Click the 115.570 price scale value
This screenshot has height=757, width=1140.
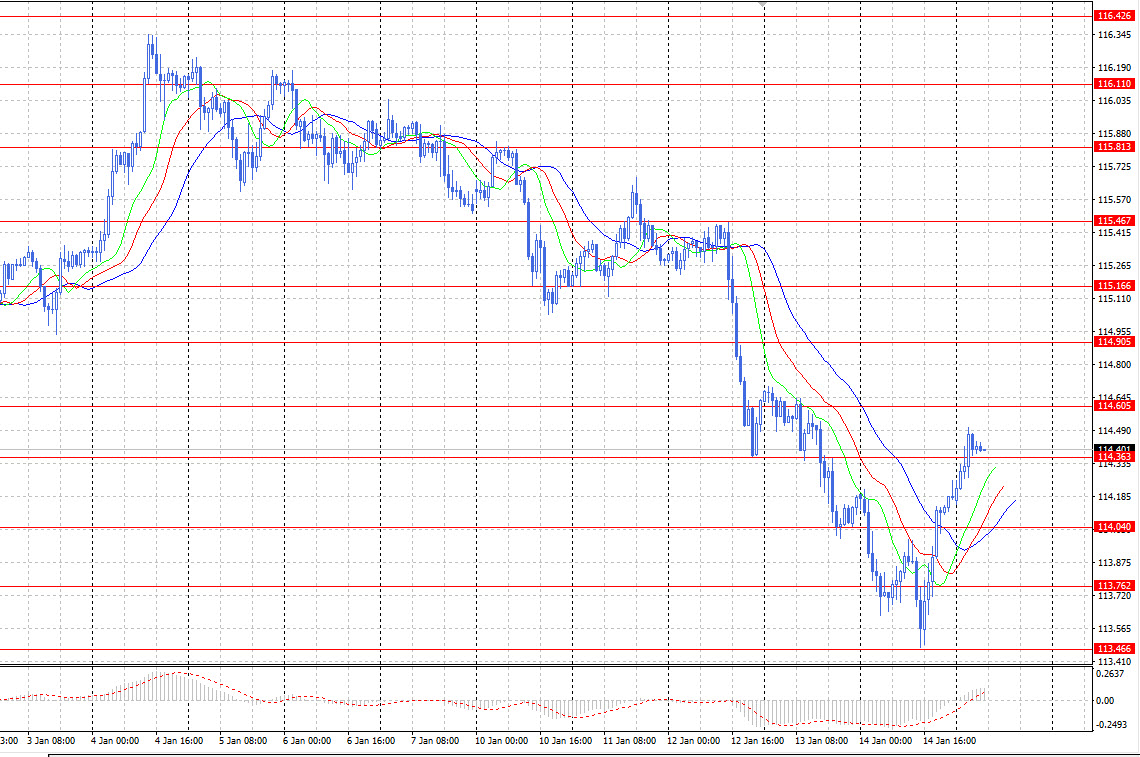point(1114,200)
